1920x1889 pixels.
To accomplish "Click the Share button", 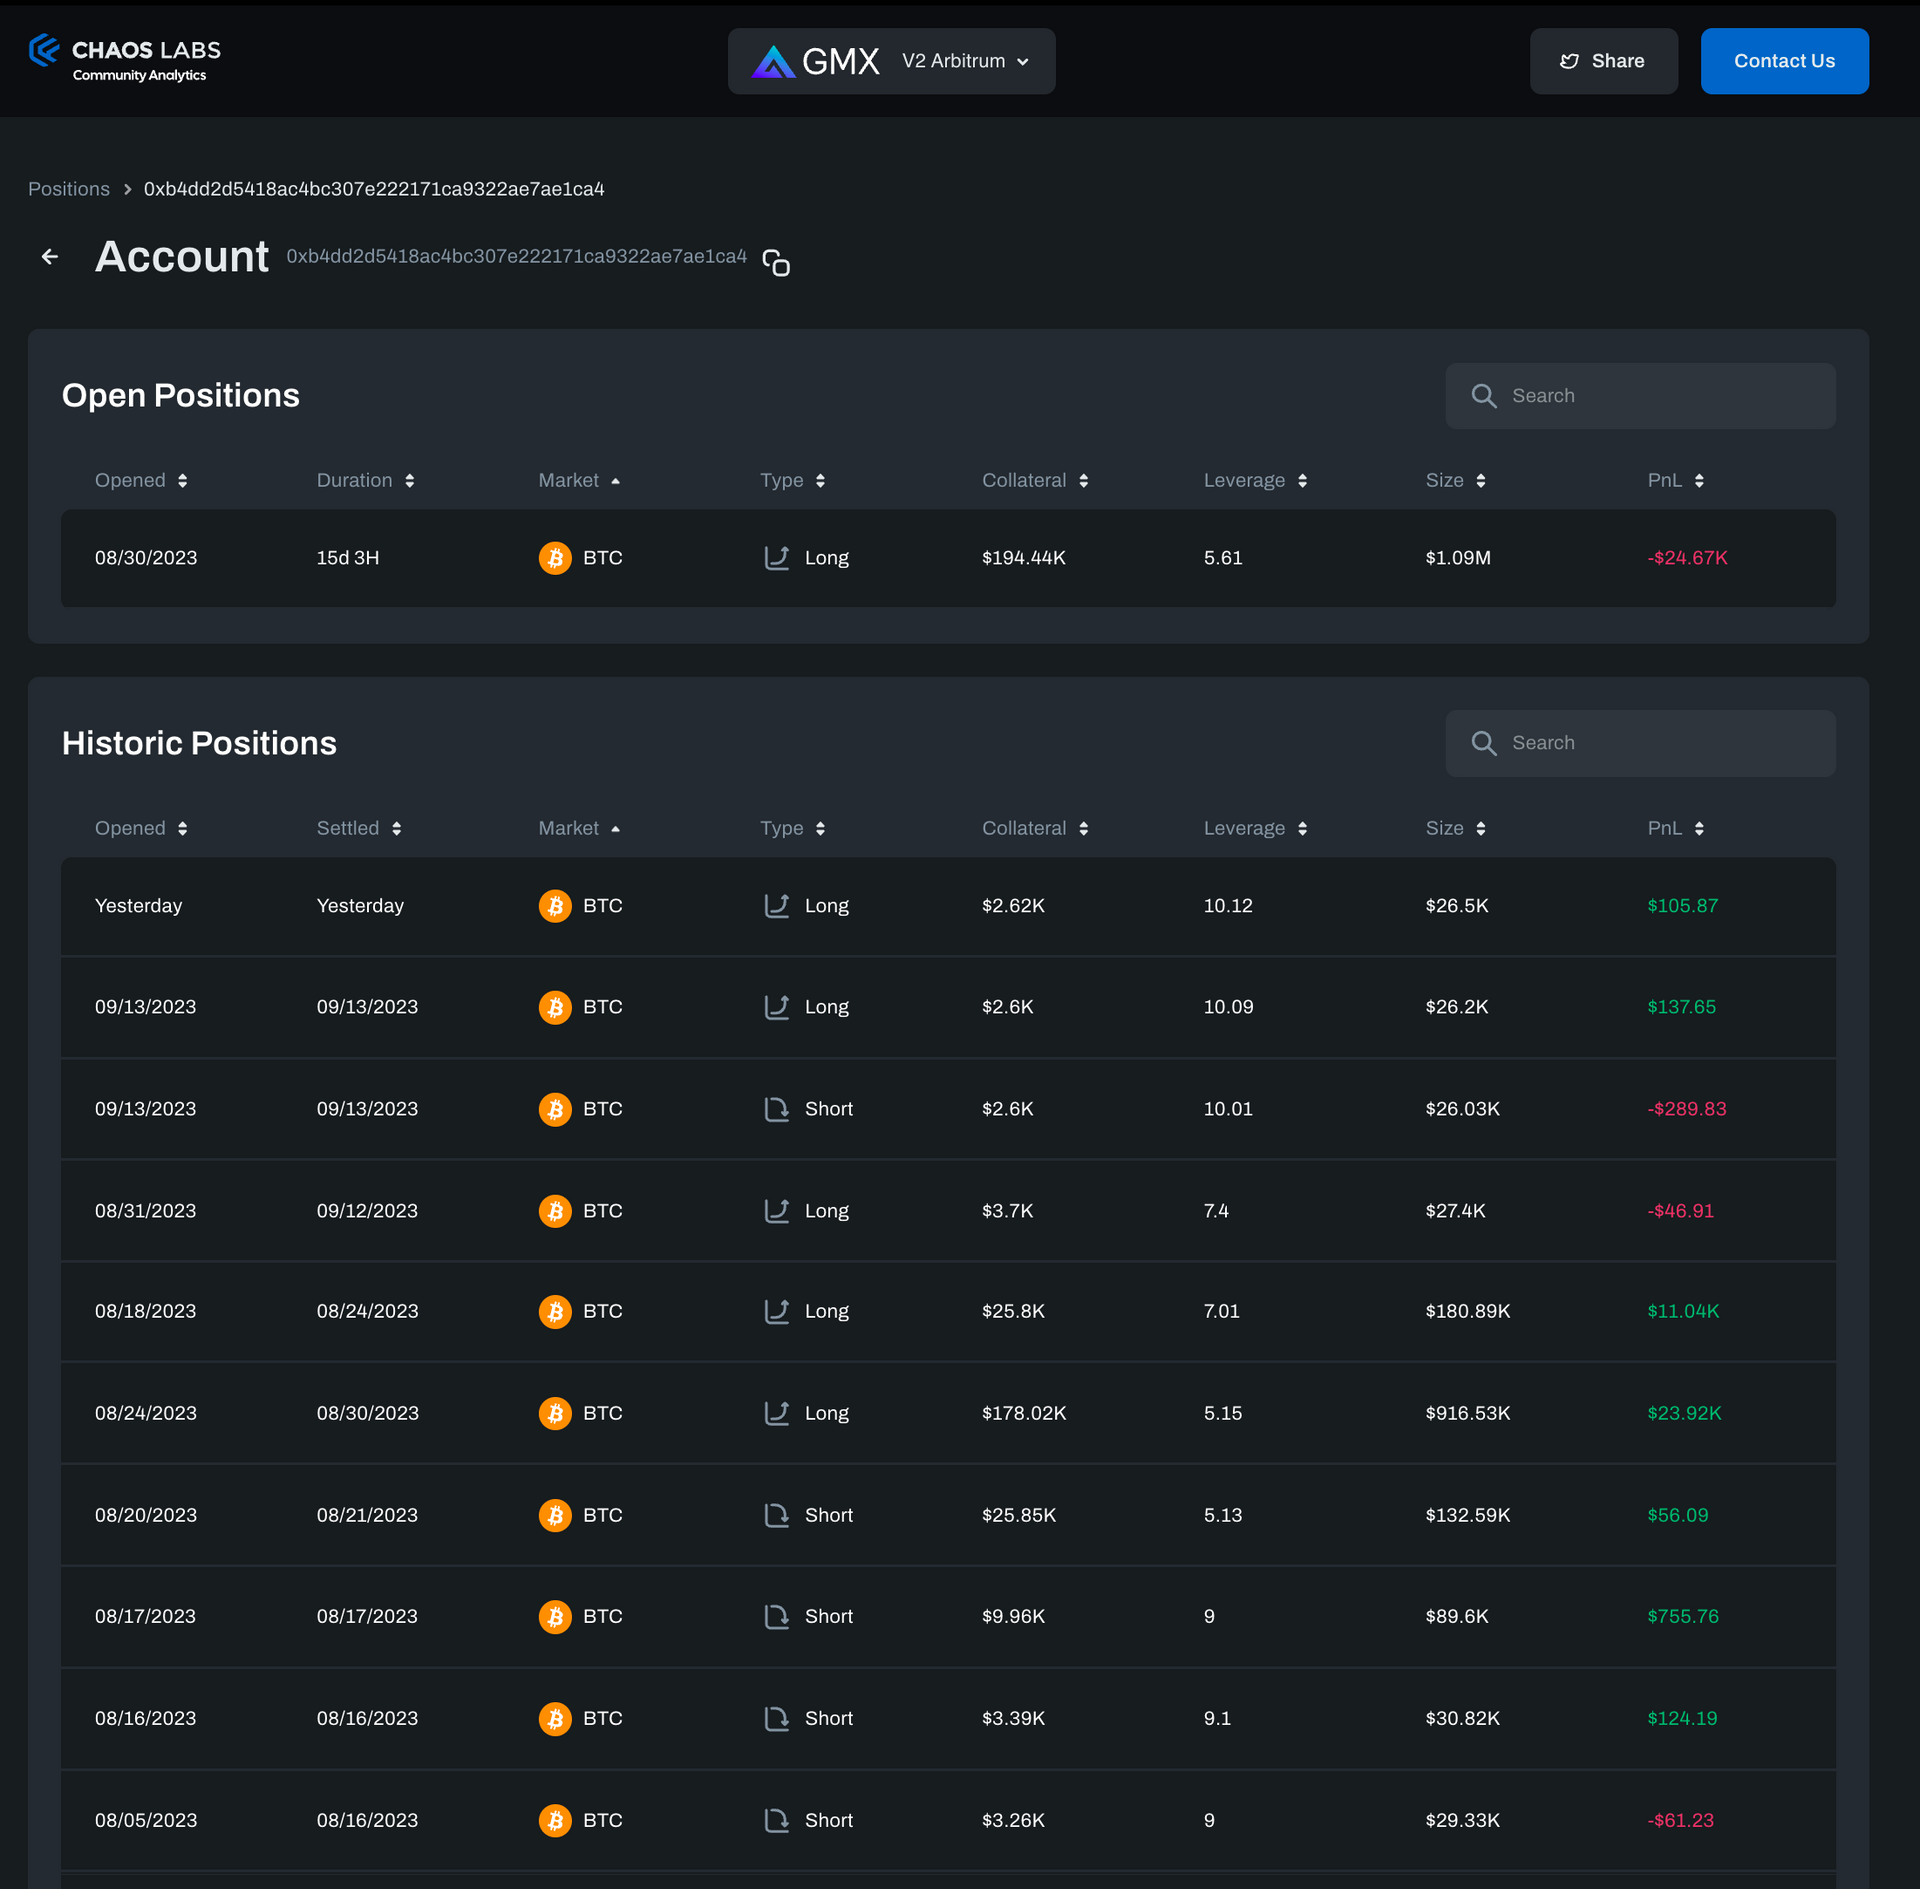I will click(x=1603, y=62).
